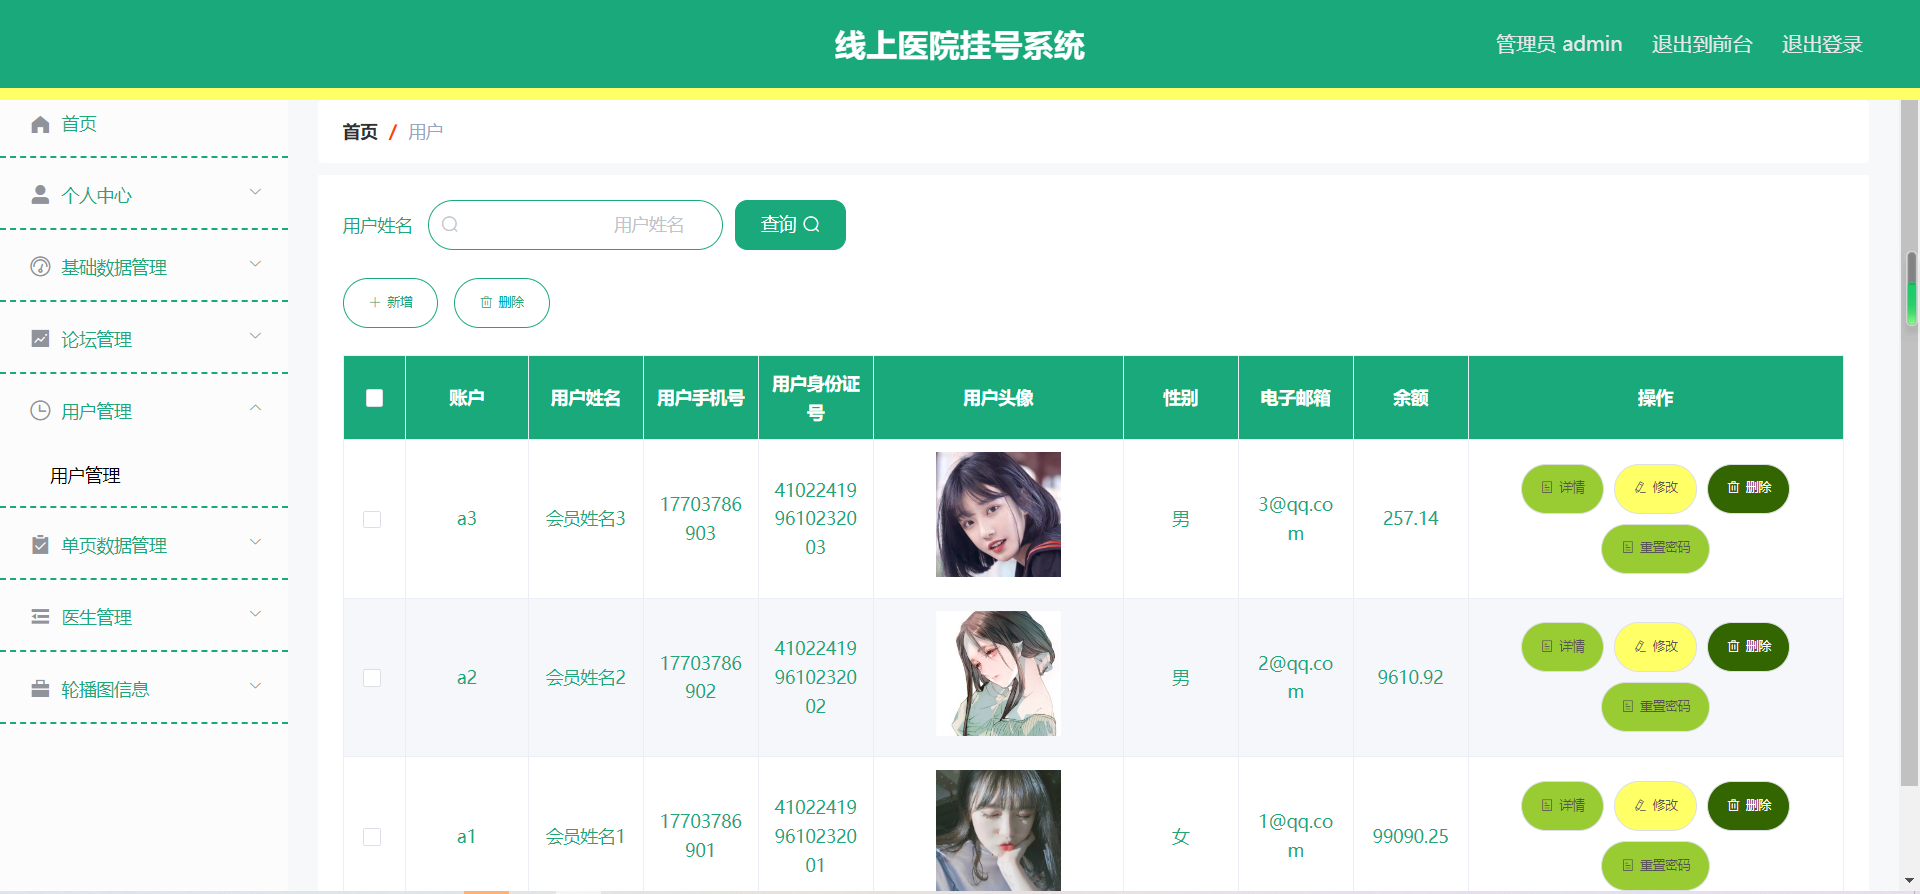Click the 账户 column header
This screenshot has height=894, width=1920.
(x=467, y=398)
